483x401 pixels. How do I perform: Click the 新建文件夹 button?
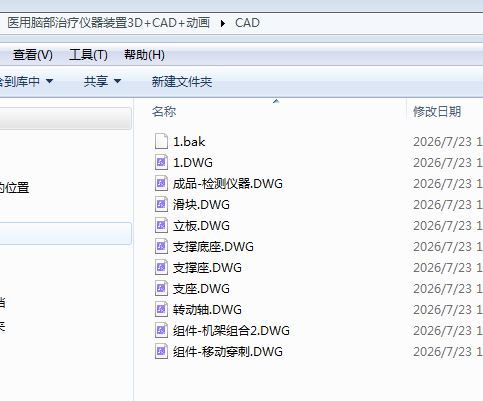point(182,81)
